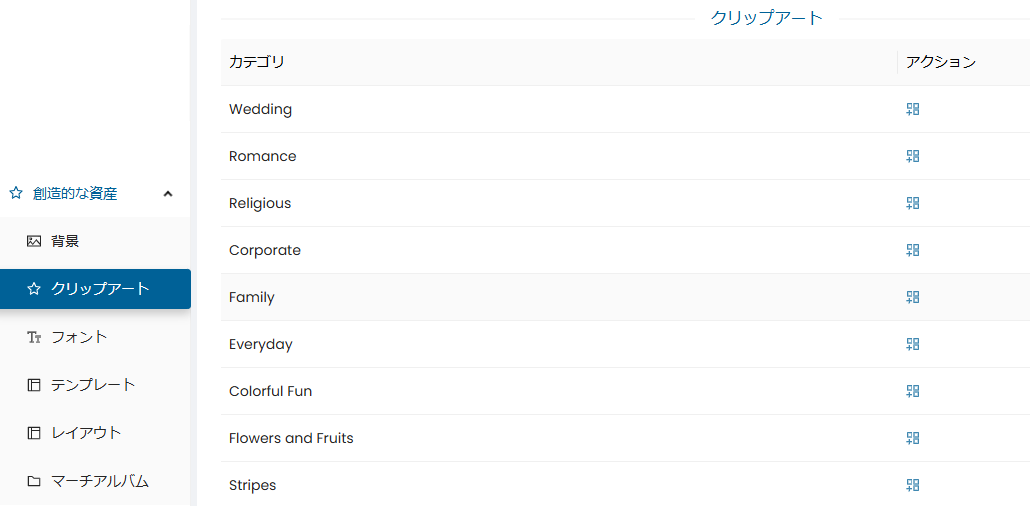1030x506 pixels.
Task: Collapse the 創造的な資産 section chevron
Action: coord(168,194)
